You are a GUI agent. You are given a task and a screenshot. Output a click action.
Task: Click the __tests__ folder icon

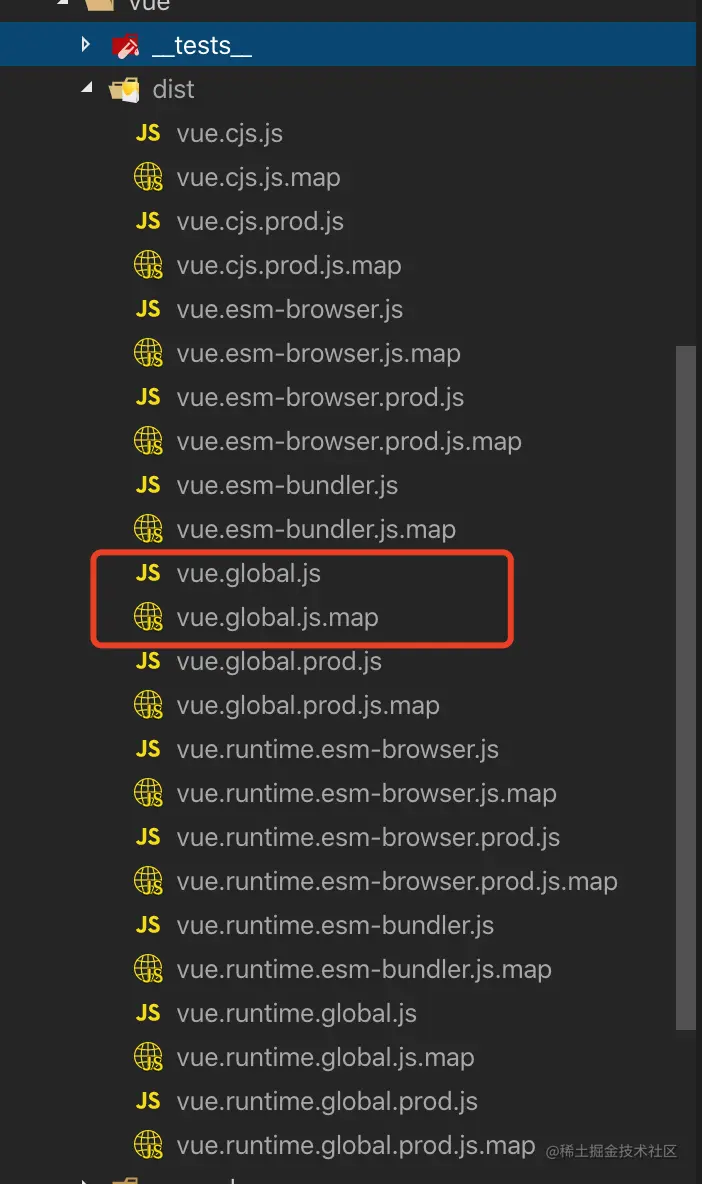(x=125, y=46)
